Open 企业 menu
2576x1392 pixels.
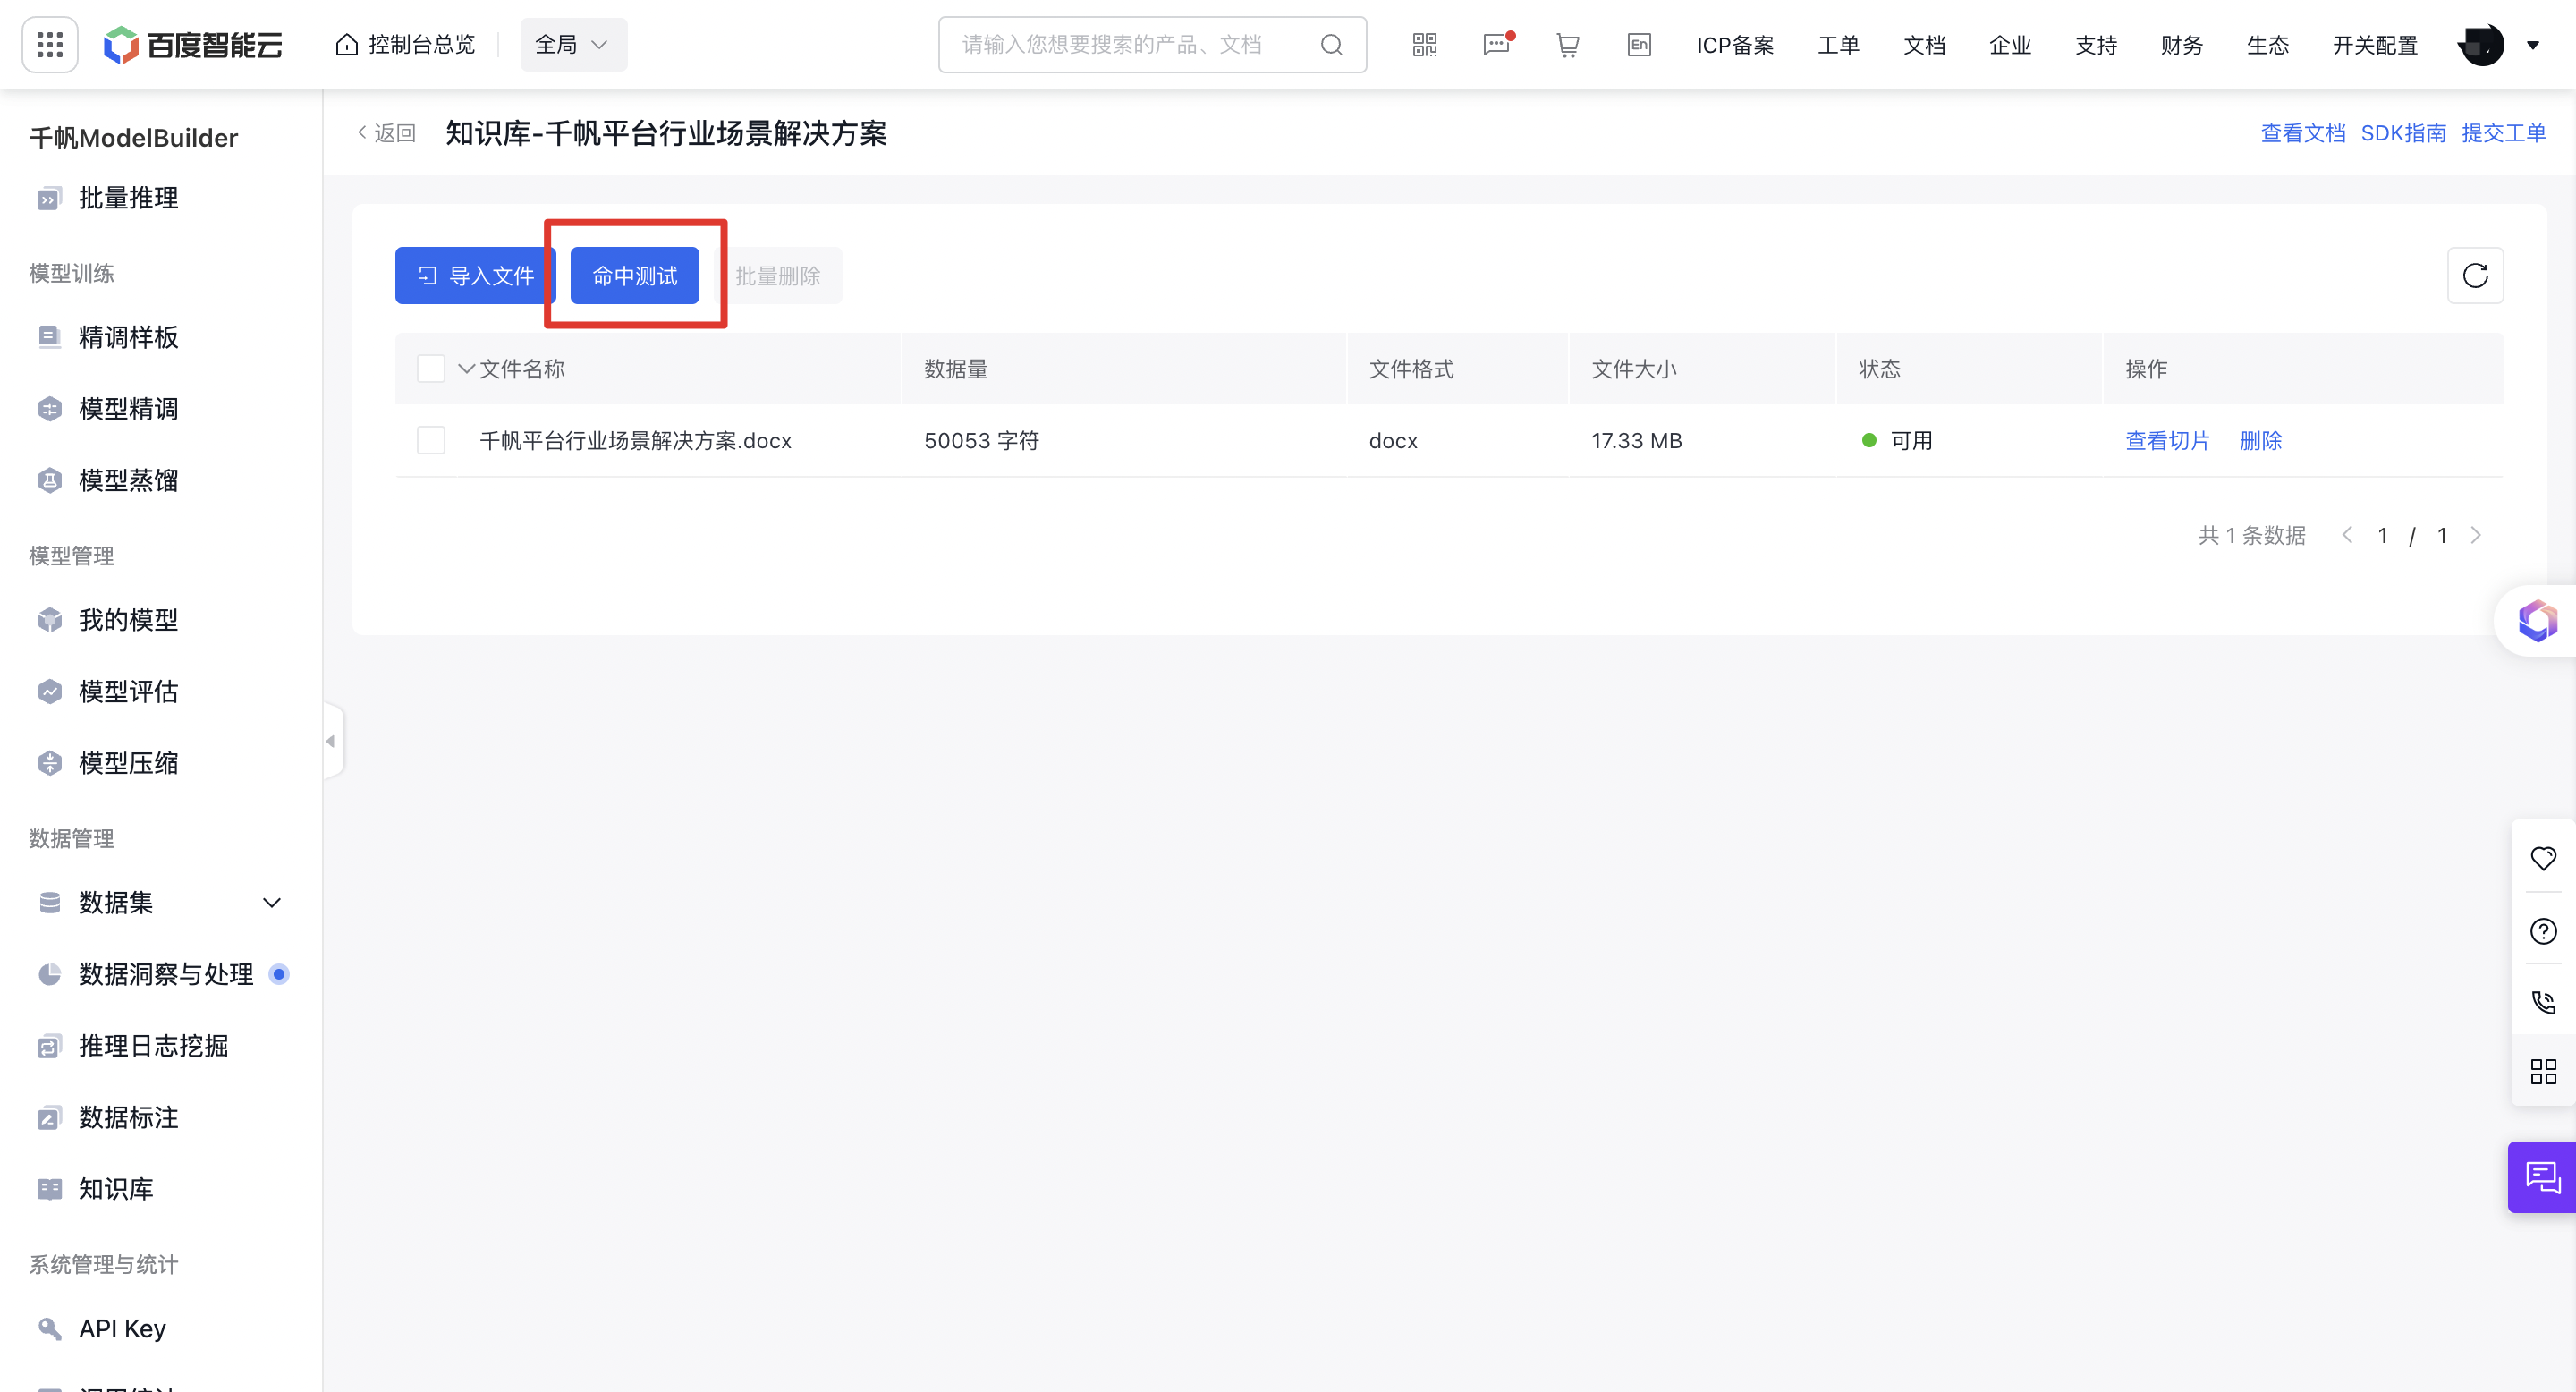[x=2010, y=45]
